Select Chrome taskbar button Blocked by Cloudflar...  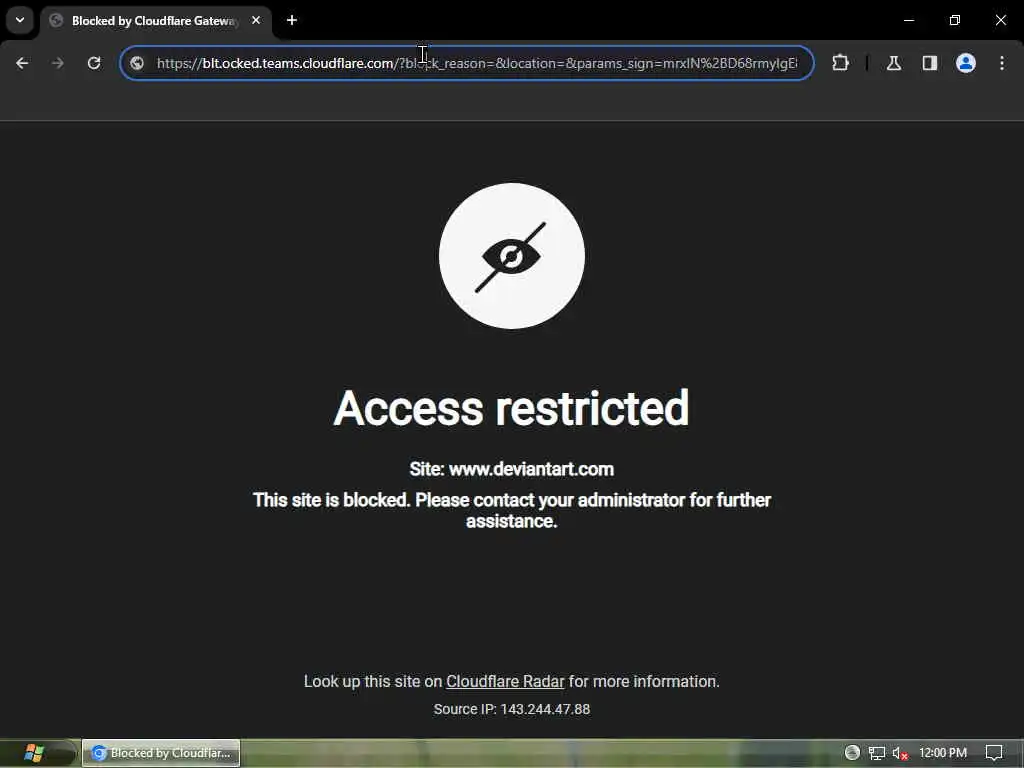(161, 753)
